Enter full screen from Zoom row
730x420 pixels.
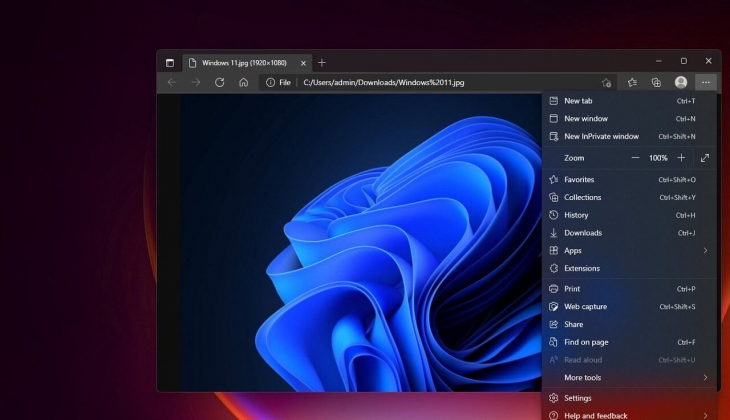[705, 158]
